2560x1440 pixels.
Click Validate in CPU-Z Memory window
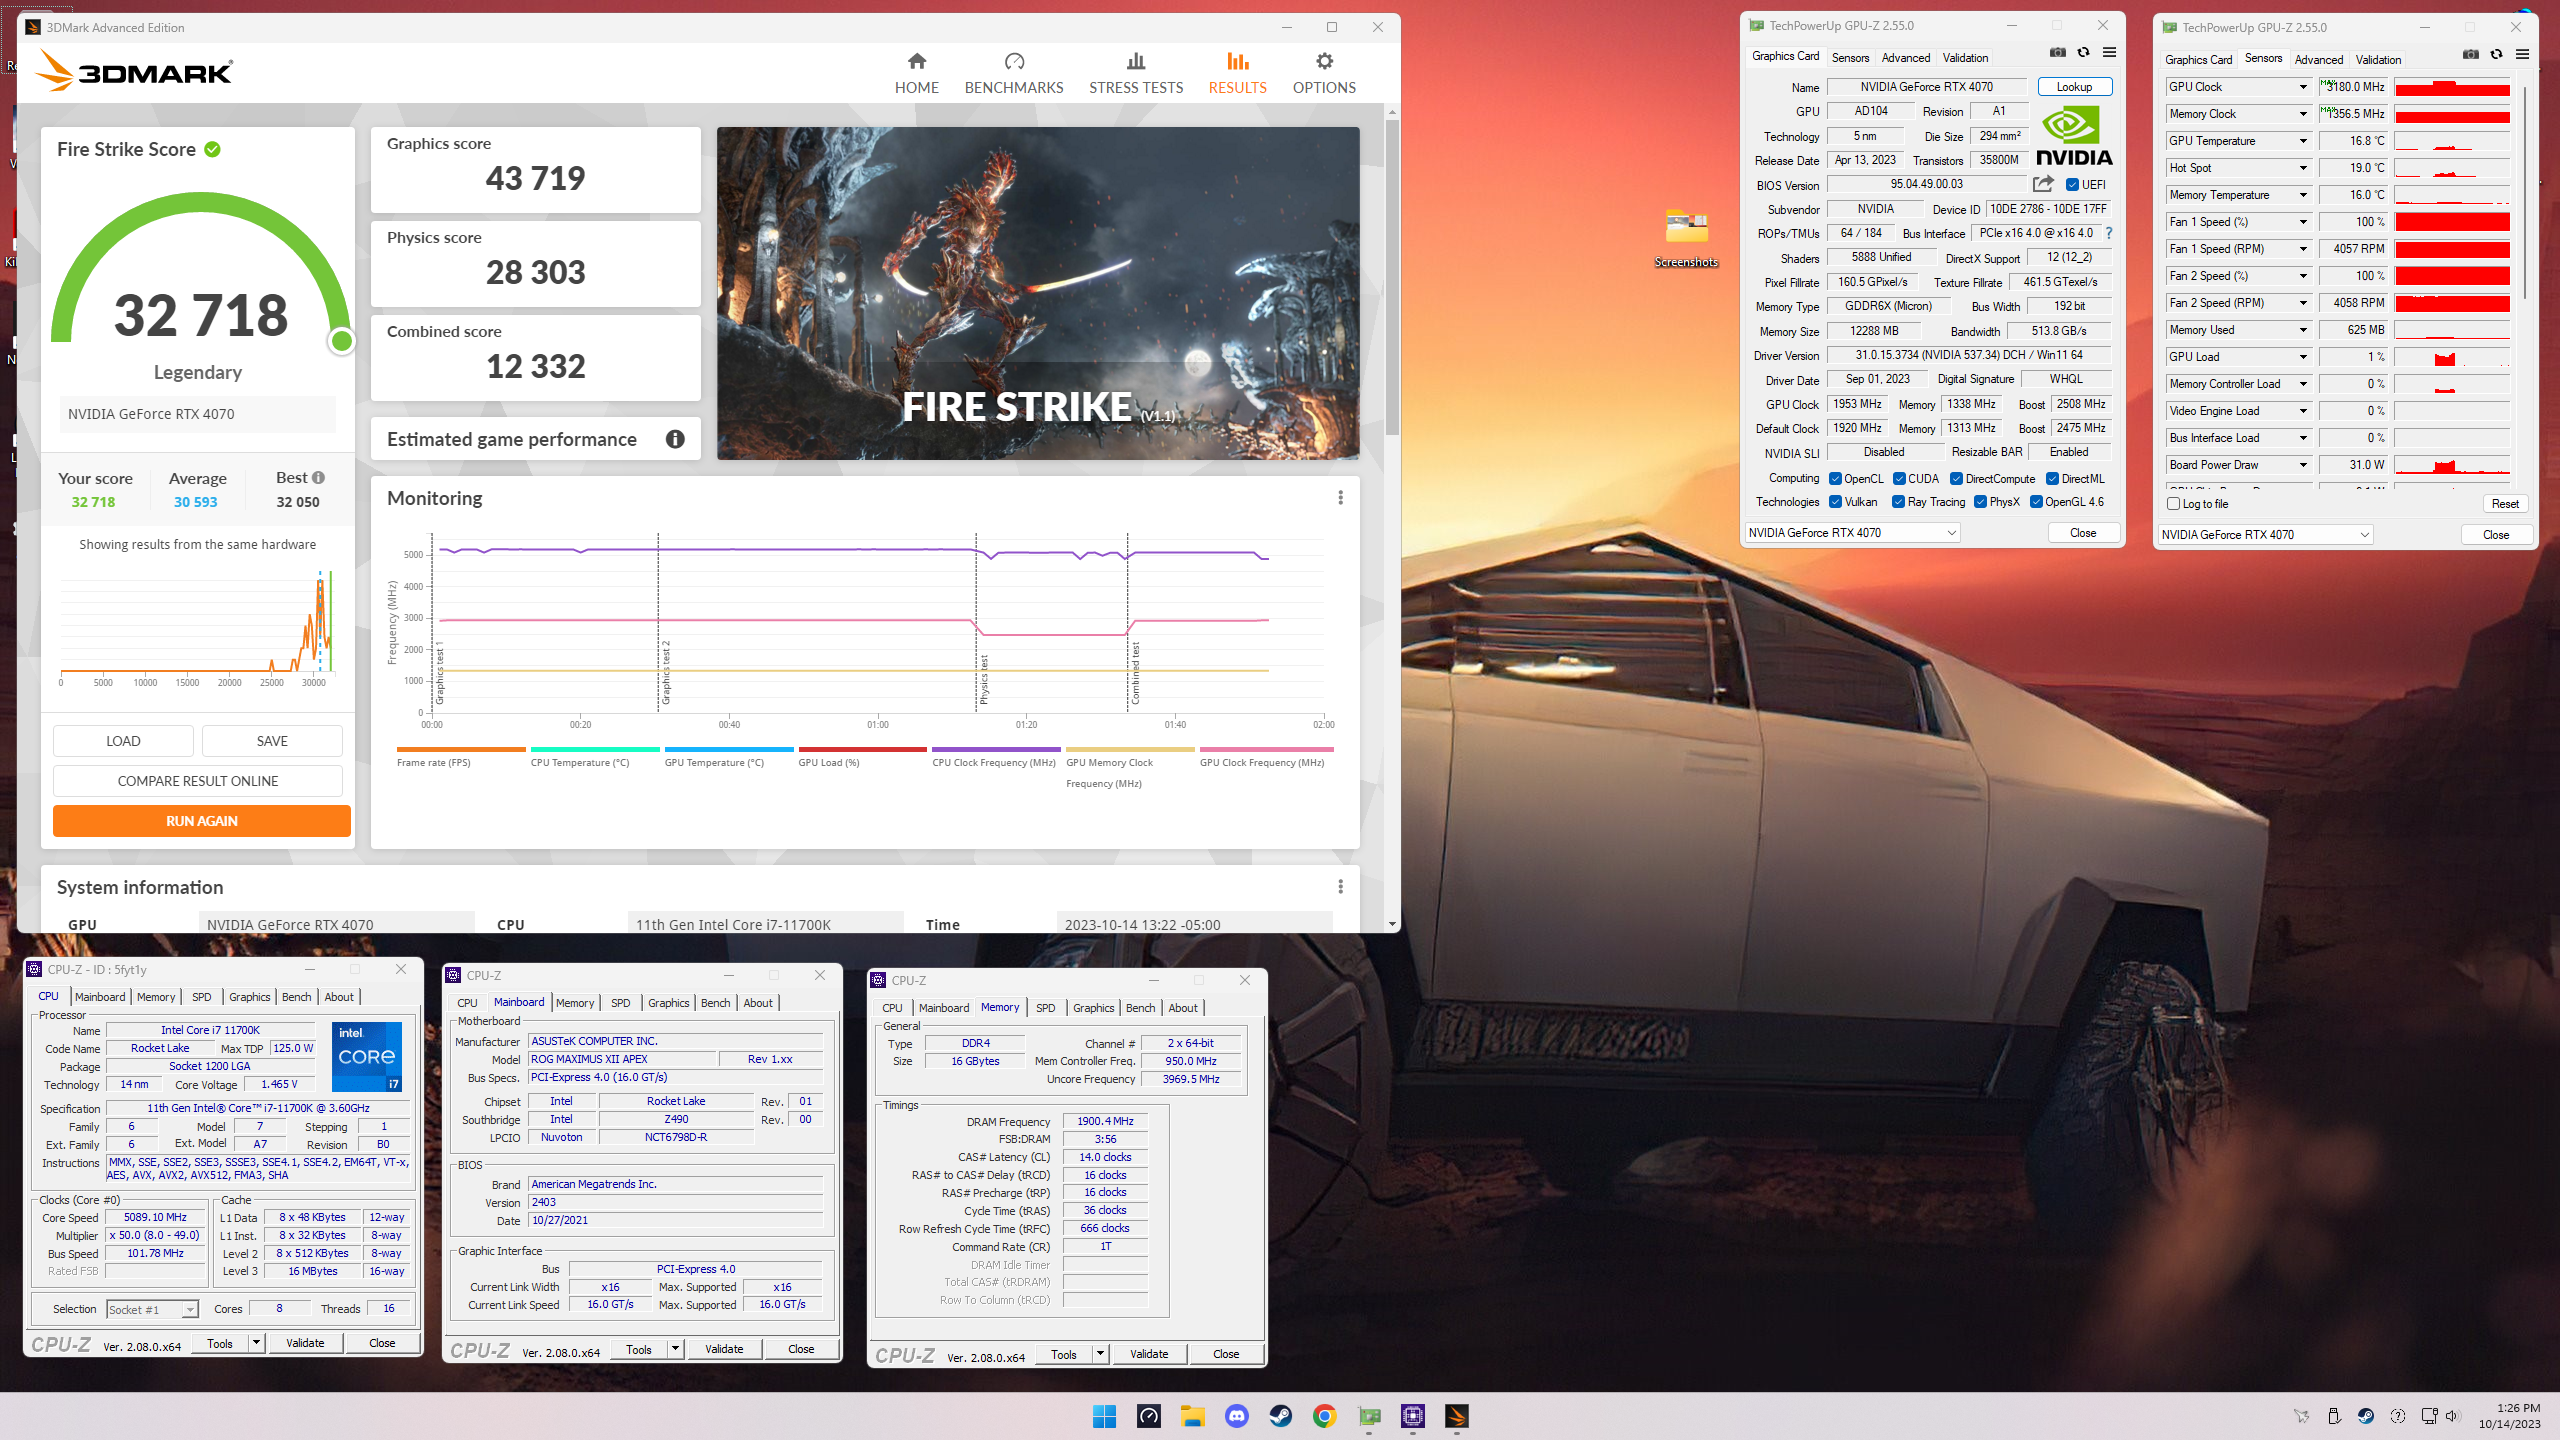(x=1149, y=1354)
